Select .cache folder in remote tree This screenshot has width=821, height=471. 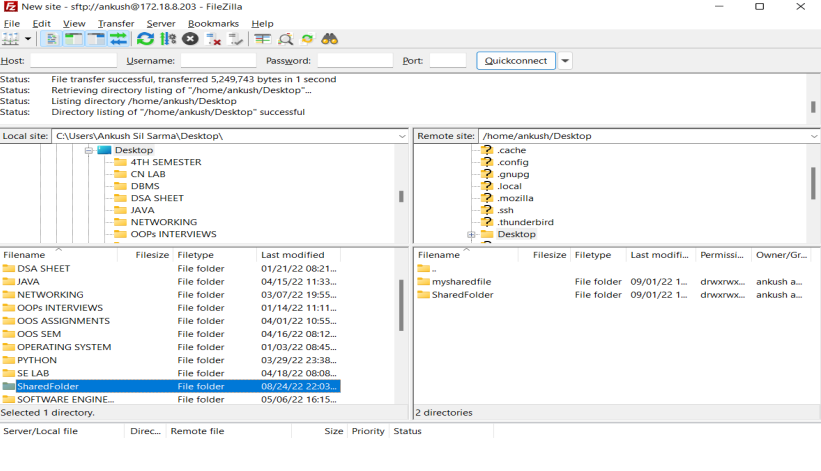[511, 150]
